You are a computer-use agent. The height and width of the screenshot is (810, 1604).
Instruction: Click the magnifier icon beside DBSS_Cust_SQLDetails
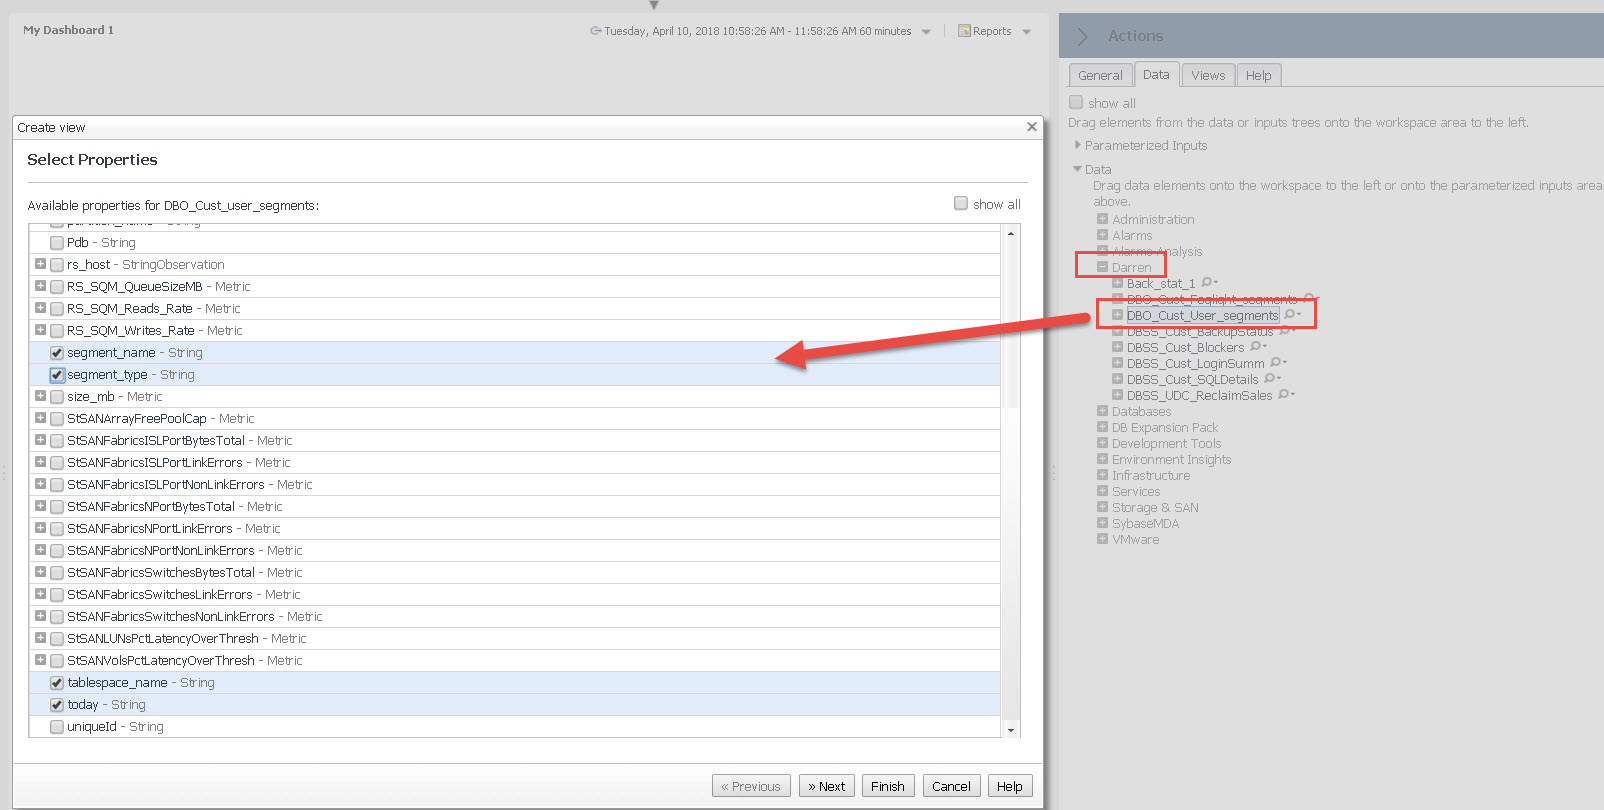point(1270,379)
